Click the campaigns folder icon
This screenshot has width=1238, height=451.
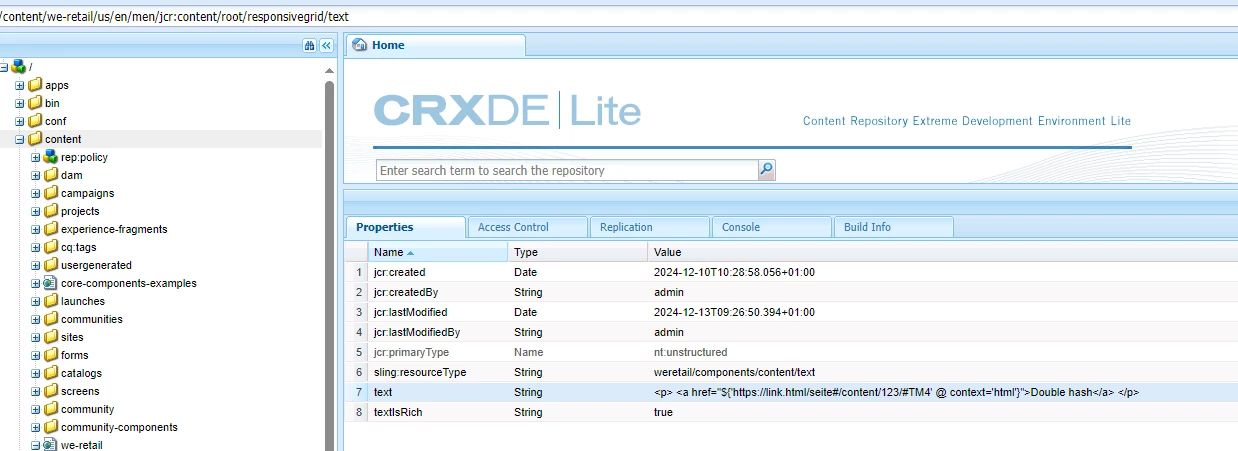coord(51,193)
